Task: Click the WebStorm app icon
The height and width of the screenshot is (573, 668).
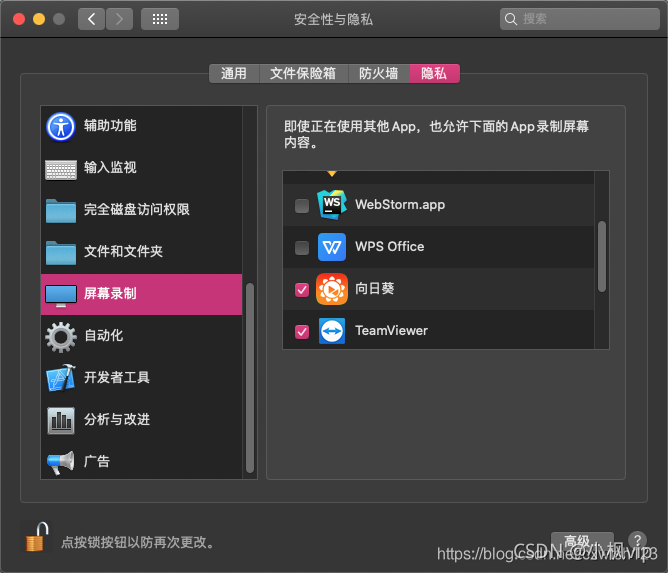Action: point(332,205)
